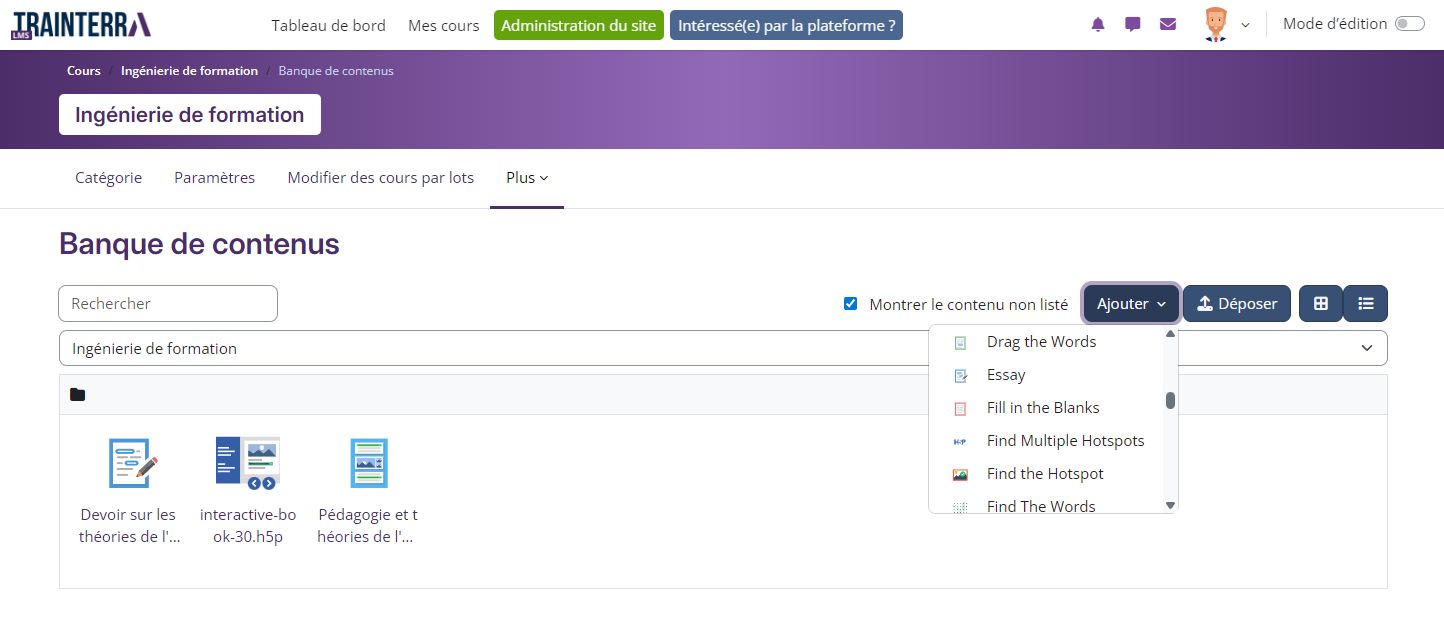Screen dimensions: 1444x625
Task: Select Fill in the Blanks from menu
Action: tap(1042, 408)
